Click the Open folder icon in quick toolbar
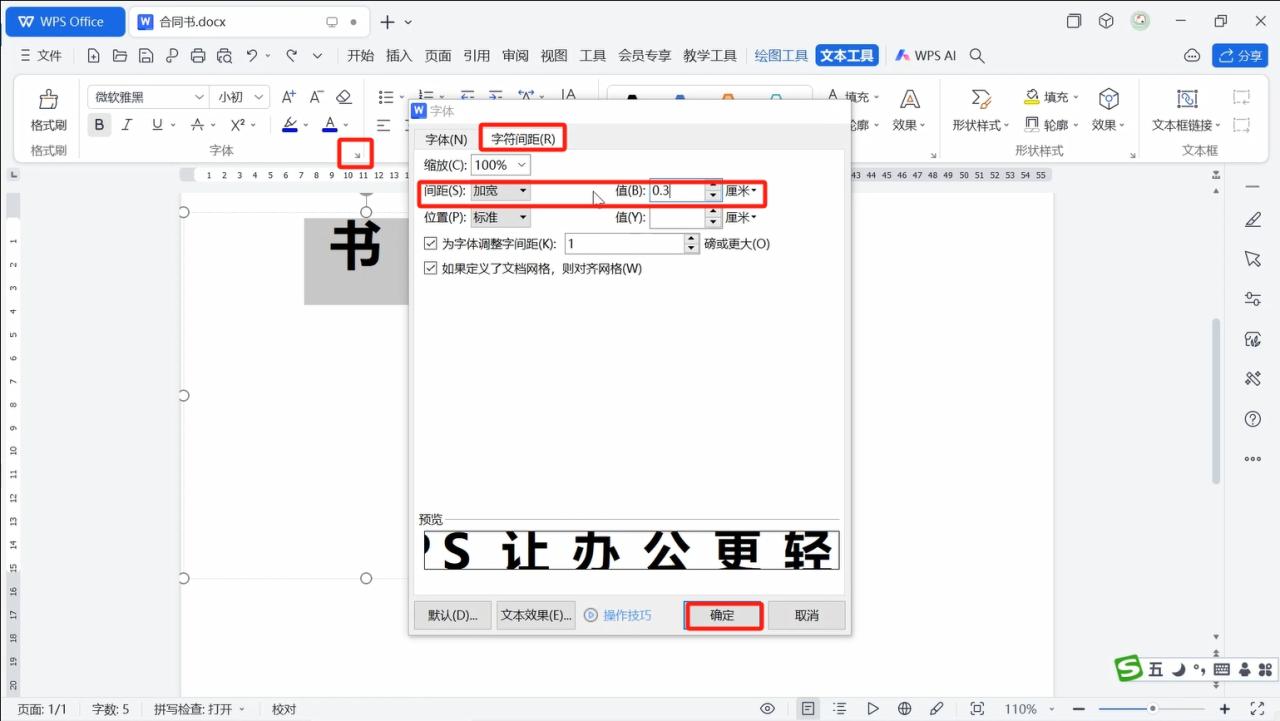The width and height of the screenshot is (1280, 721). click(x=120, y=56)
